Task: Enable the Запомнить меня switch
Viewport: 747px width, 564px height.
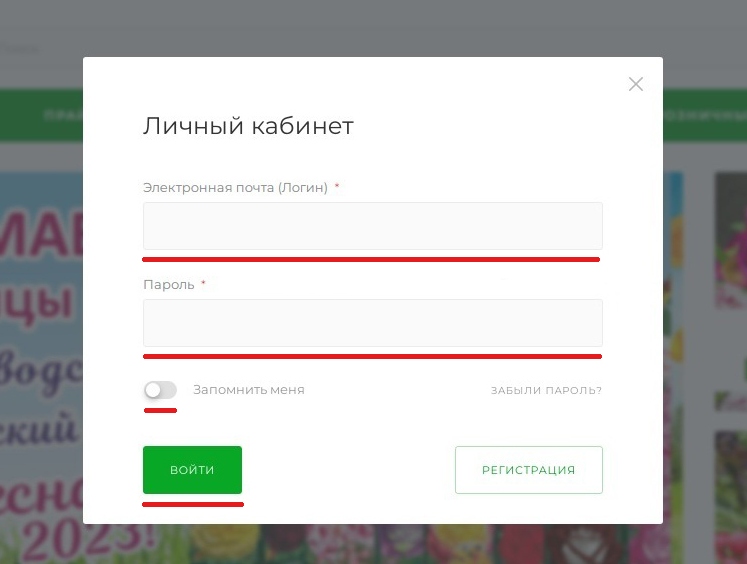Action: 161,390
